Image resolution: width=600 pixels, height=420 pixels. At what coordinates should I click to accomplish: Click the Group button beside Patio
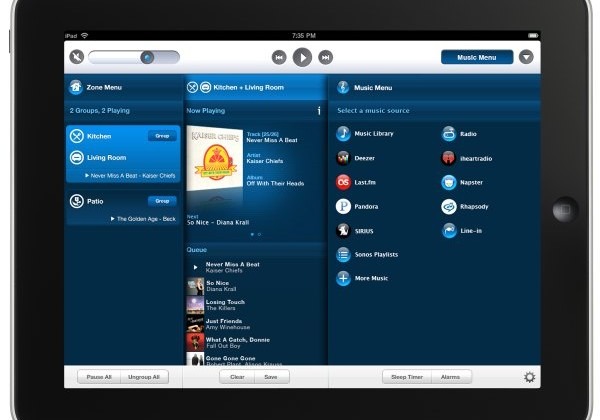pyautogui.click(x=162, y=201)
